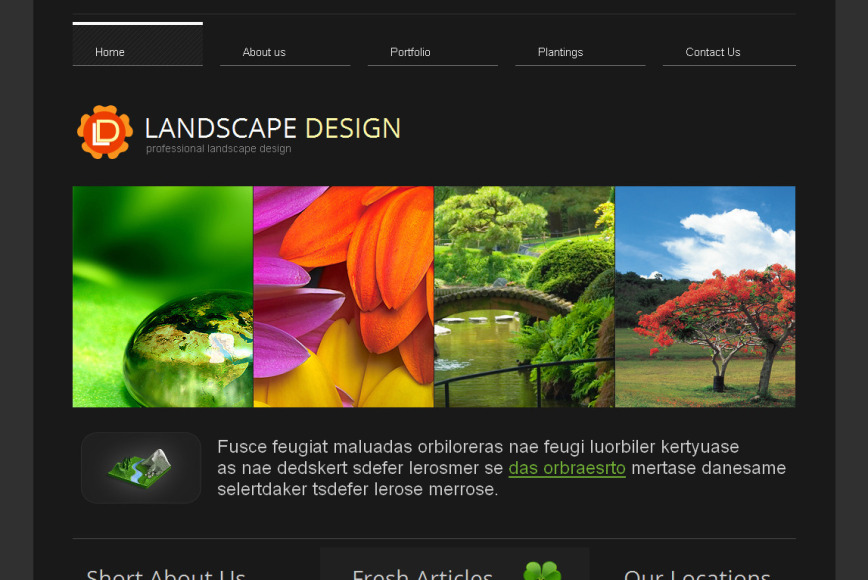
Task: Select the 3D landscape model icon
Action: click(140, 467)
